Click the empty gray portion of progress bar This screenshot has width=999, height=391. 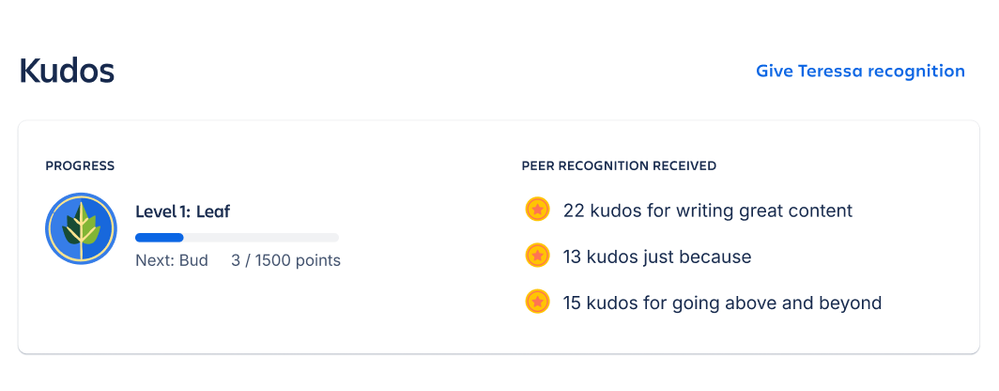(261, 238)
